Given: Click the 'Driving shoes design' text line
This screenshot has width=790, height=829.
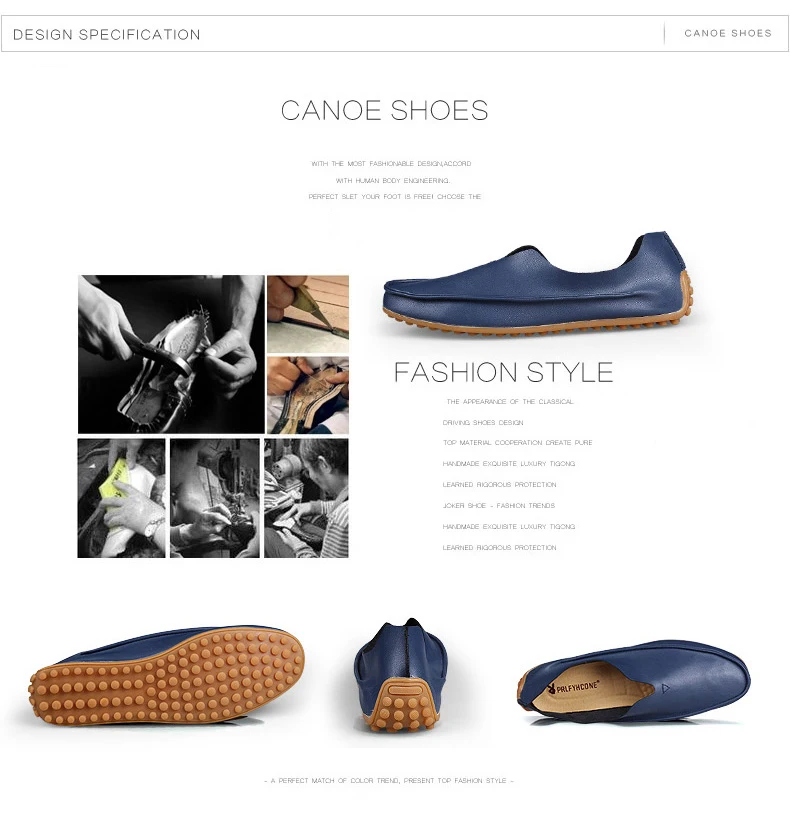Looking at the screenshot, I should click(483, 423).
